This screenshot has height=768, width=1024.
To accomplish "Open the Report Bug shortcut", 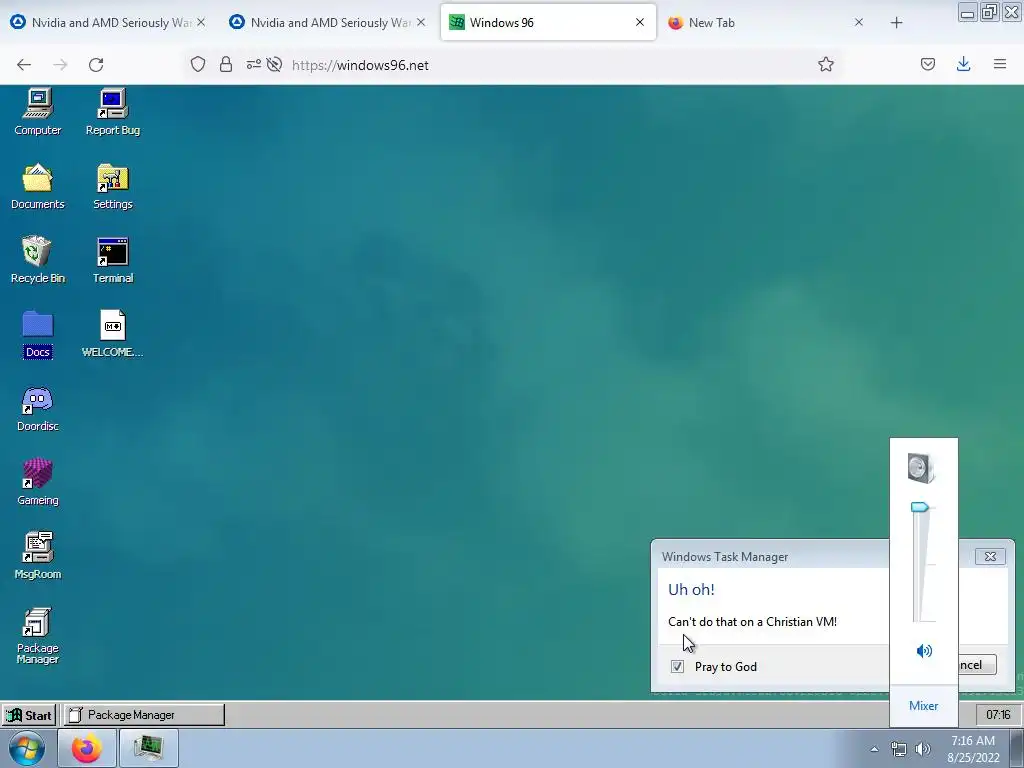I will 113,112.
